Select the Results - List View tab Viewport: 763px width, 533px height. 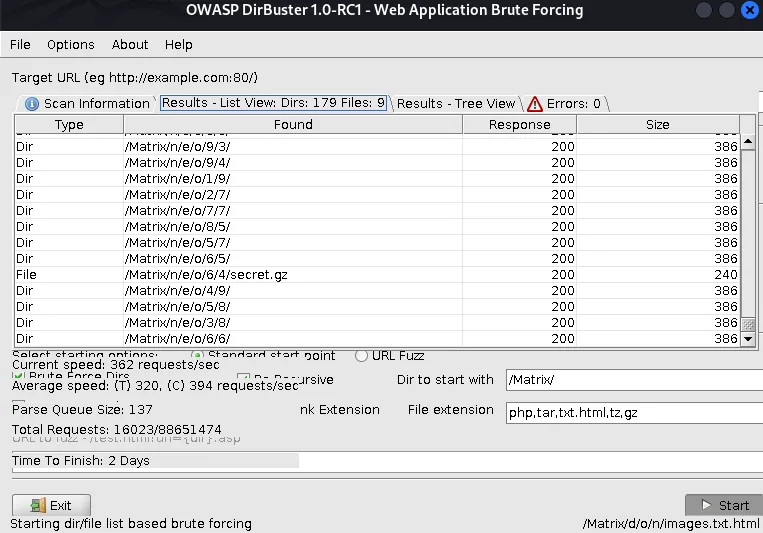click(273, 103)
